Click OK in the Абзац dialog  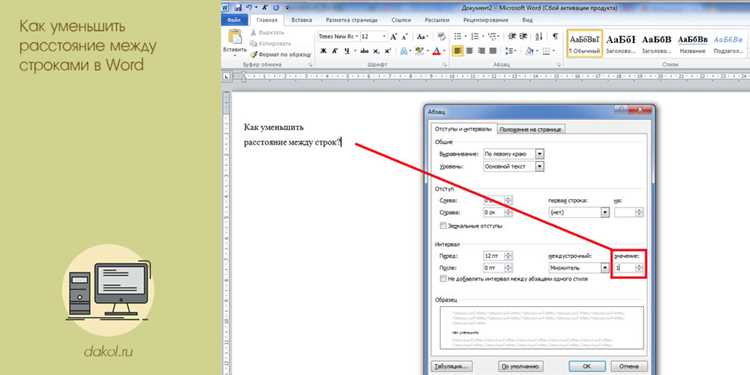point(587,367)
